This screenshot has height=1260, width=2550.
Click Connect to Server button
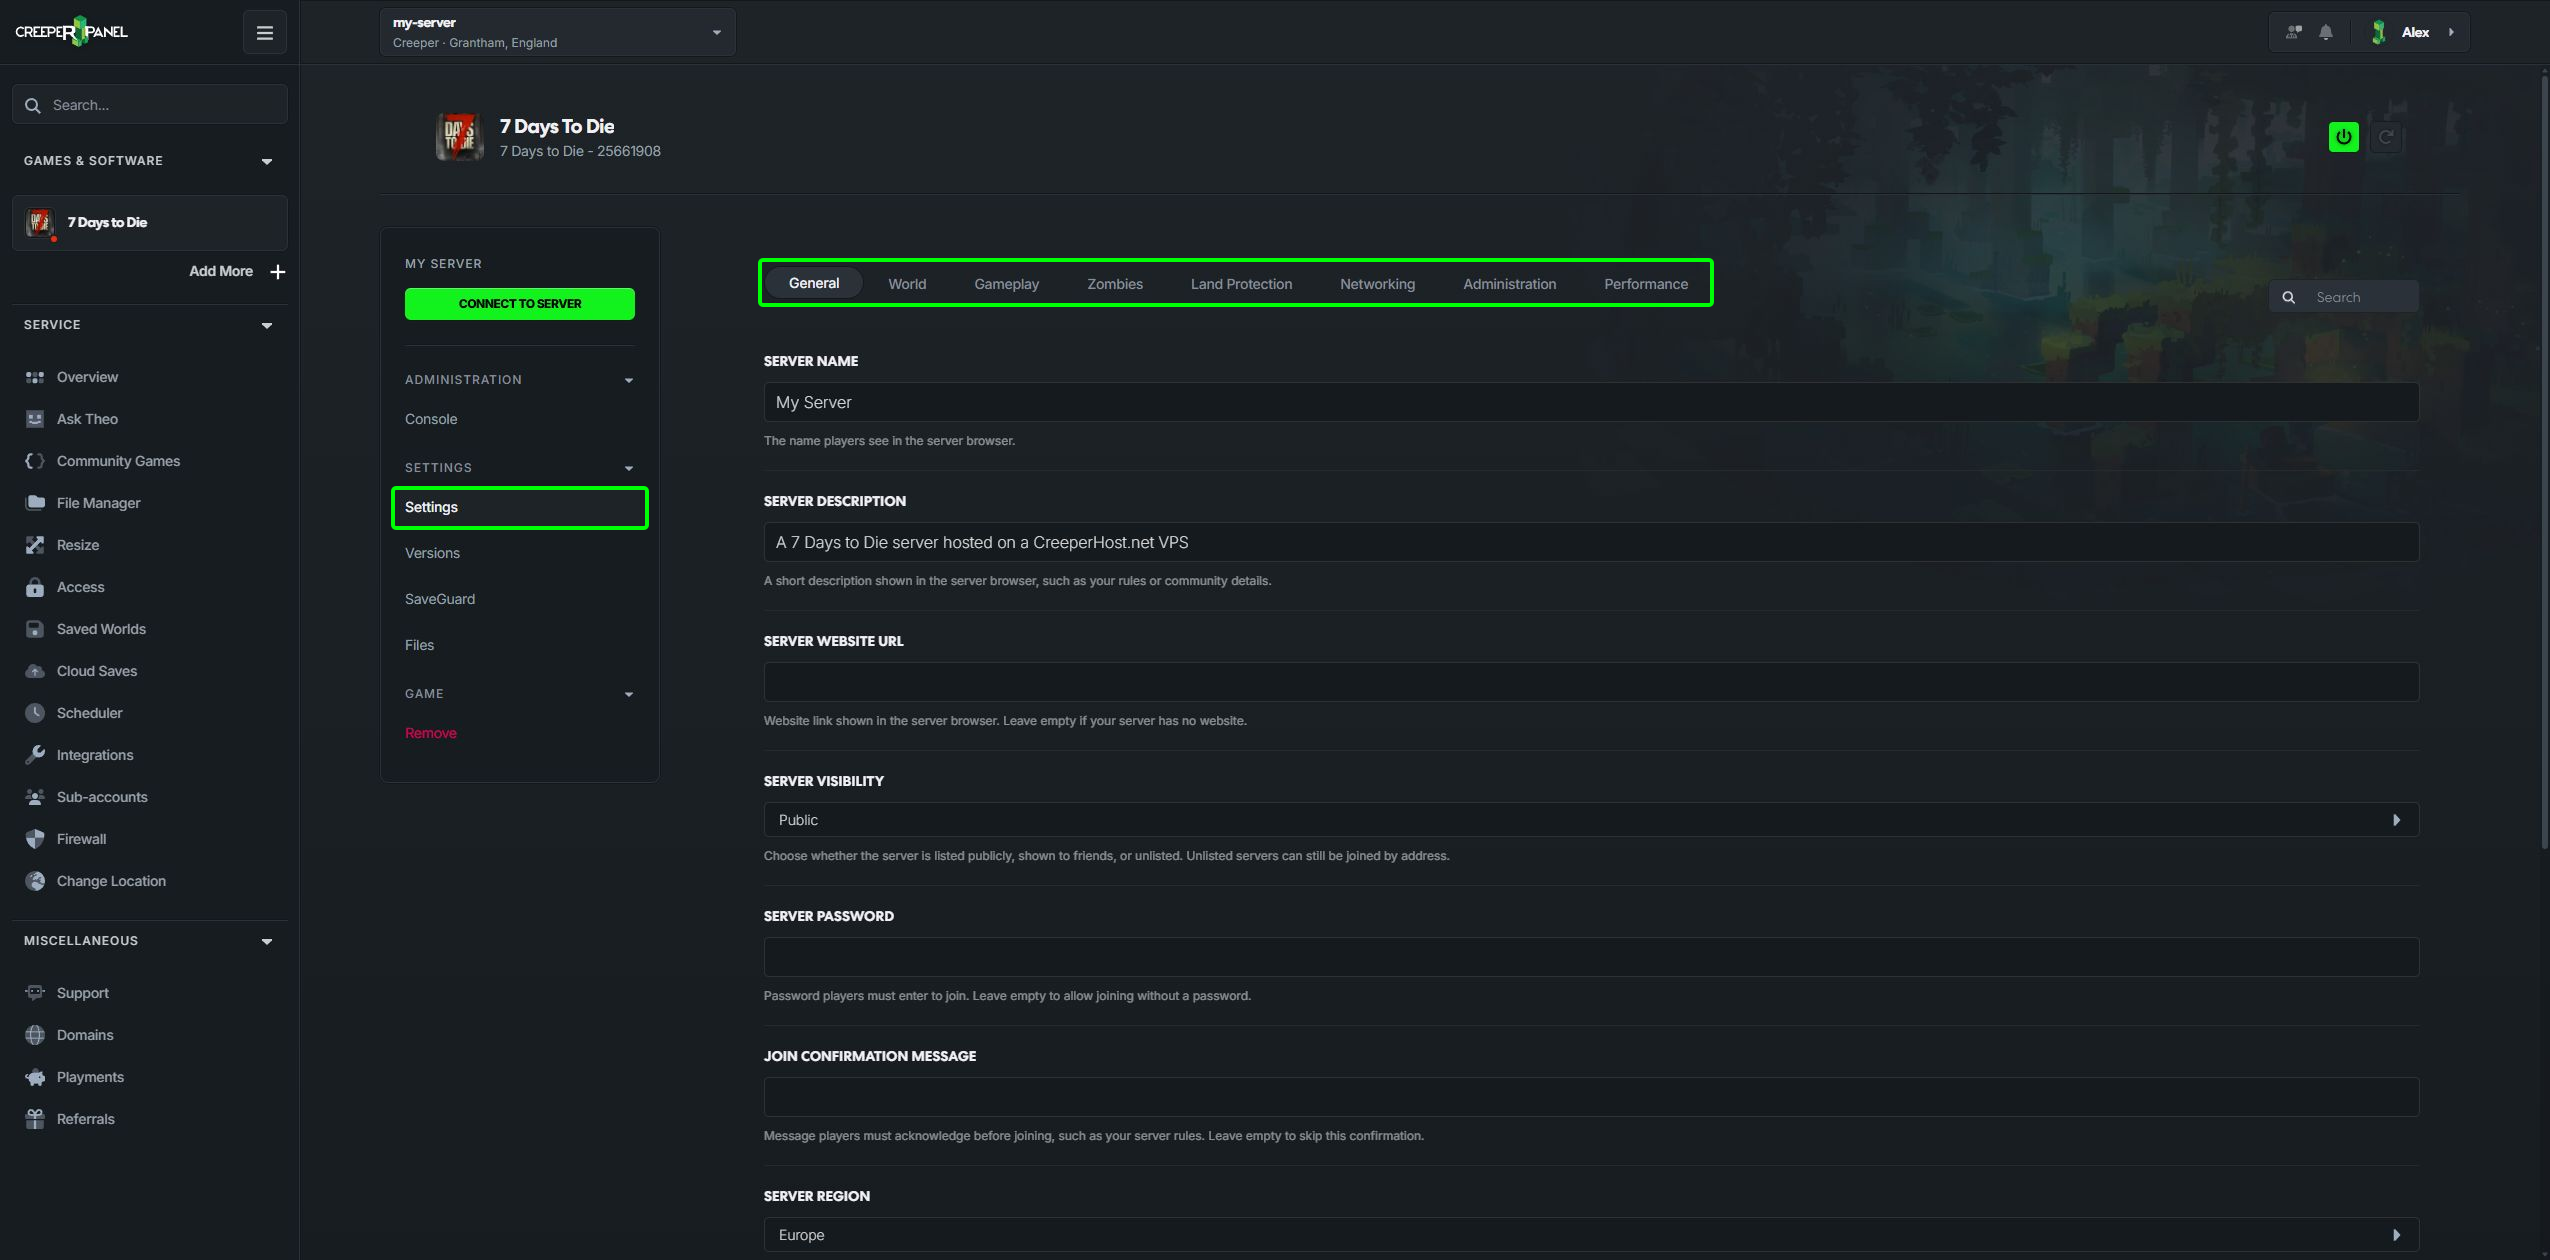tap(519, 304)
